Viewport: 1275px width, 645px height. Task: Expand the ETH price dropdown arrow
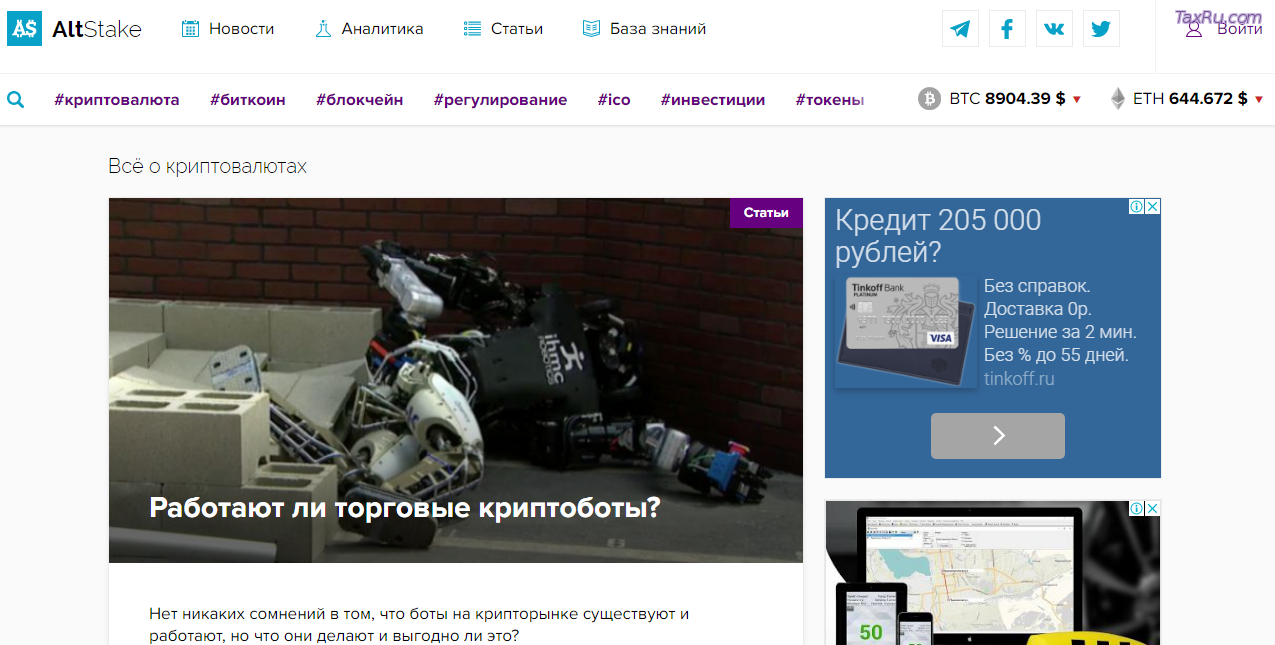coord(1259,100)
